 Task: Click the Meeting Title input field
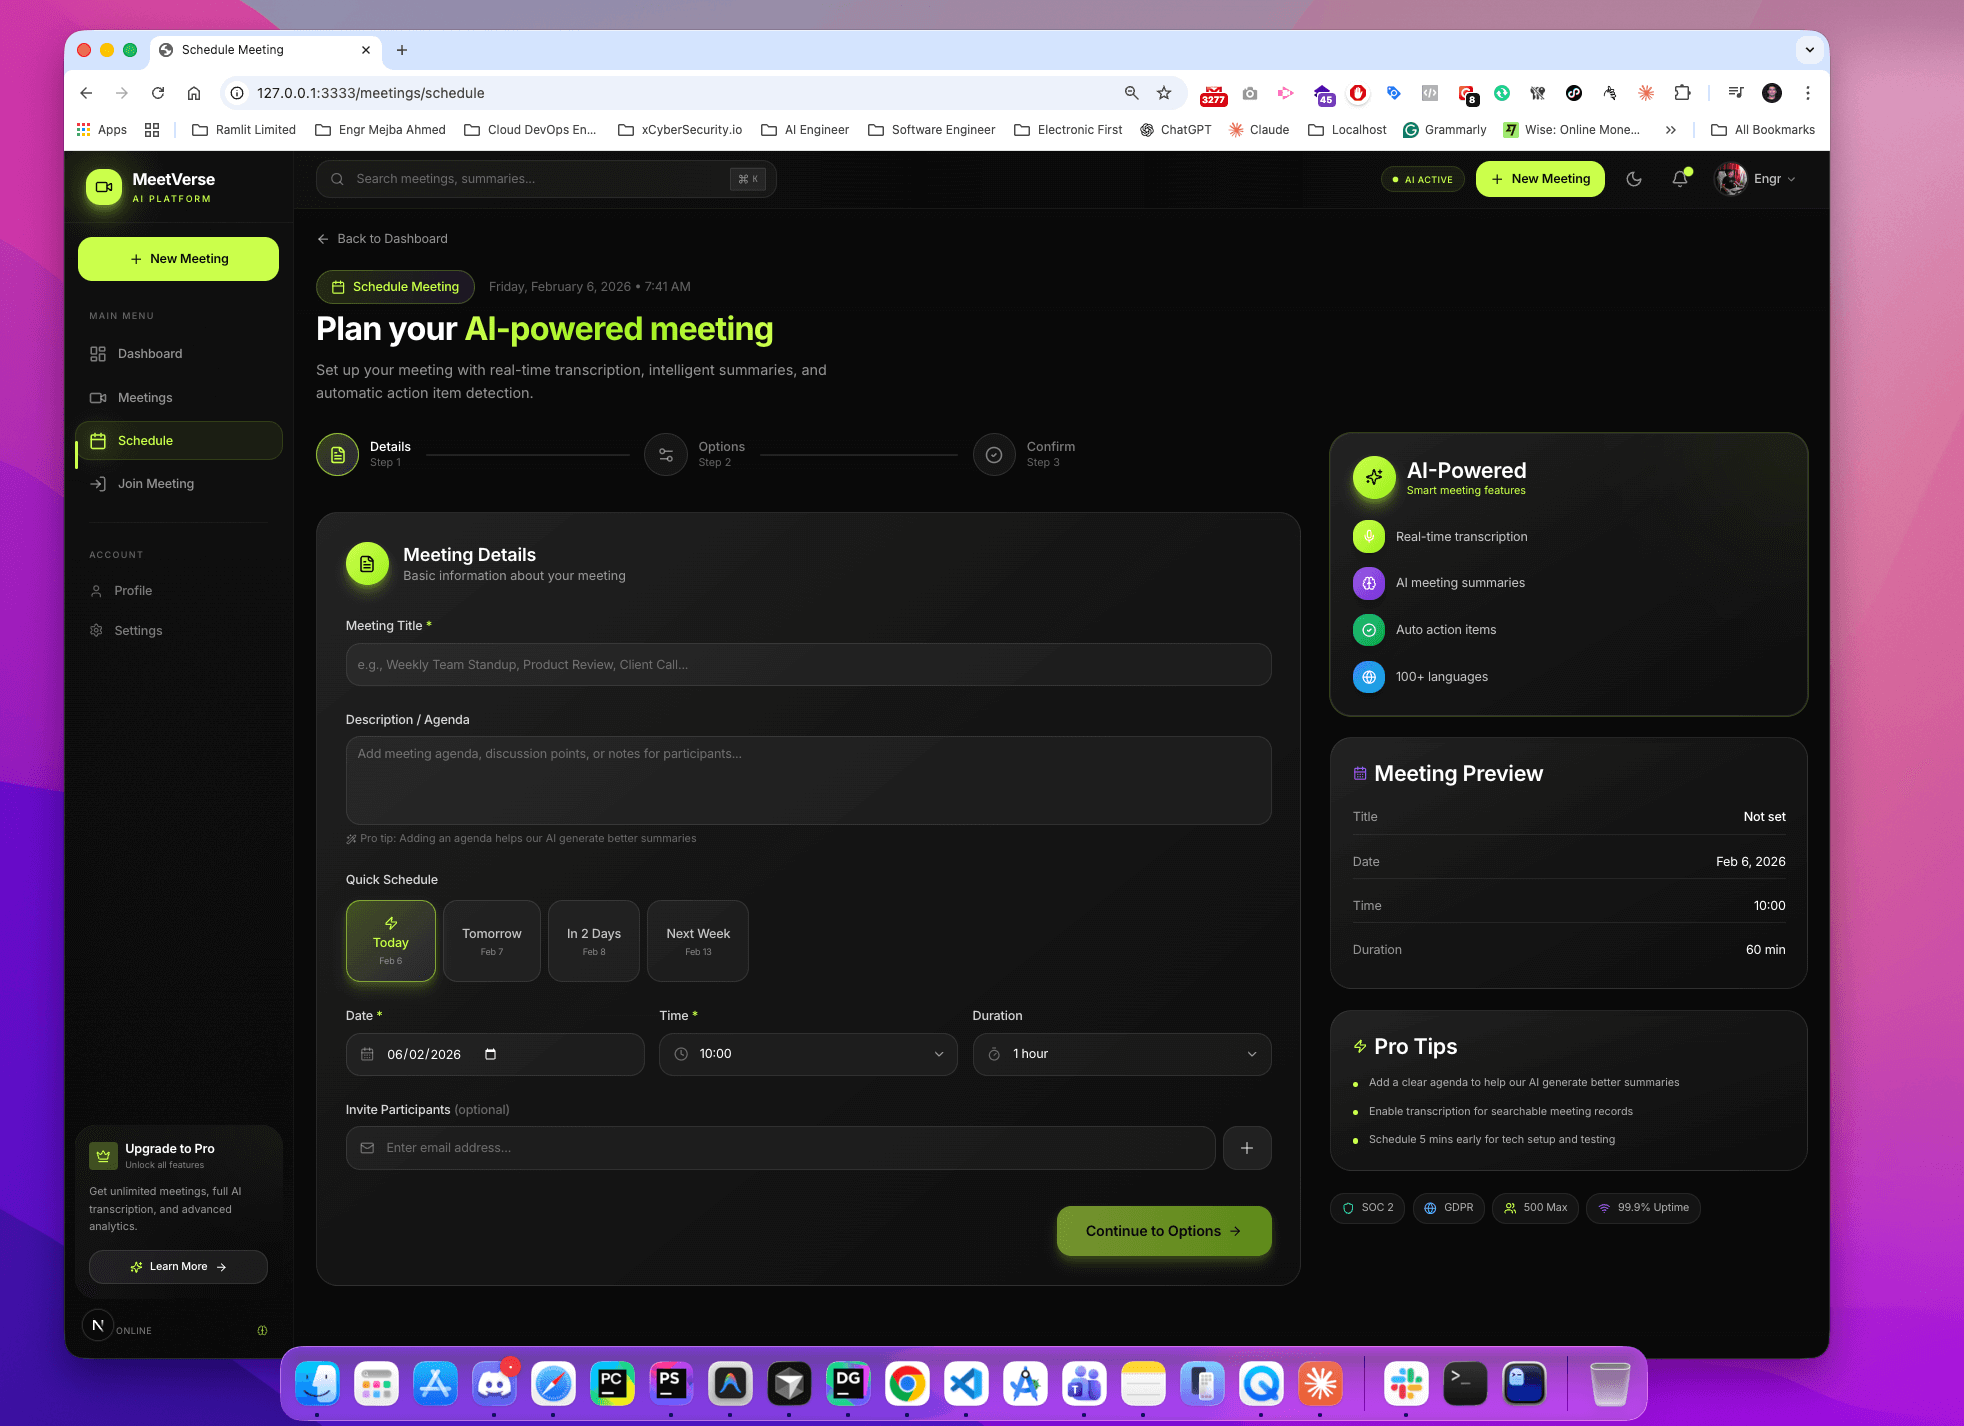(x=808, y=665)
